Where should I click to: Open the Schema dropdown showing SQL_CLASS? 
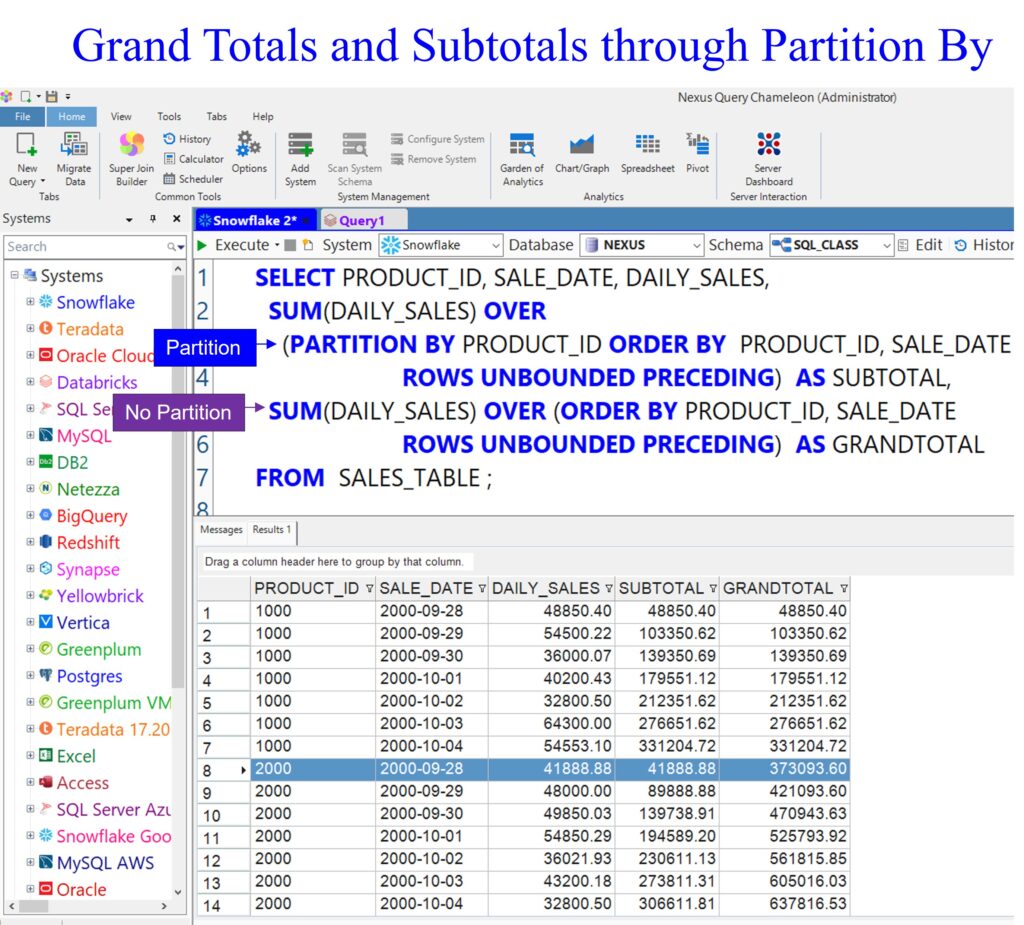(x=831, y=245)
